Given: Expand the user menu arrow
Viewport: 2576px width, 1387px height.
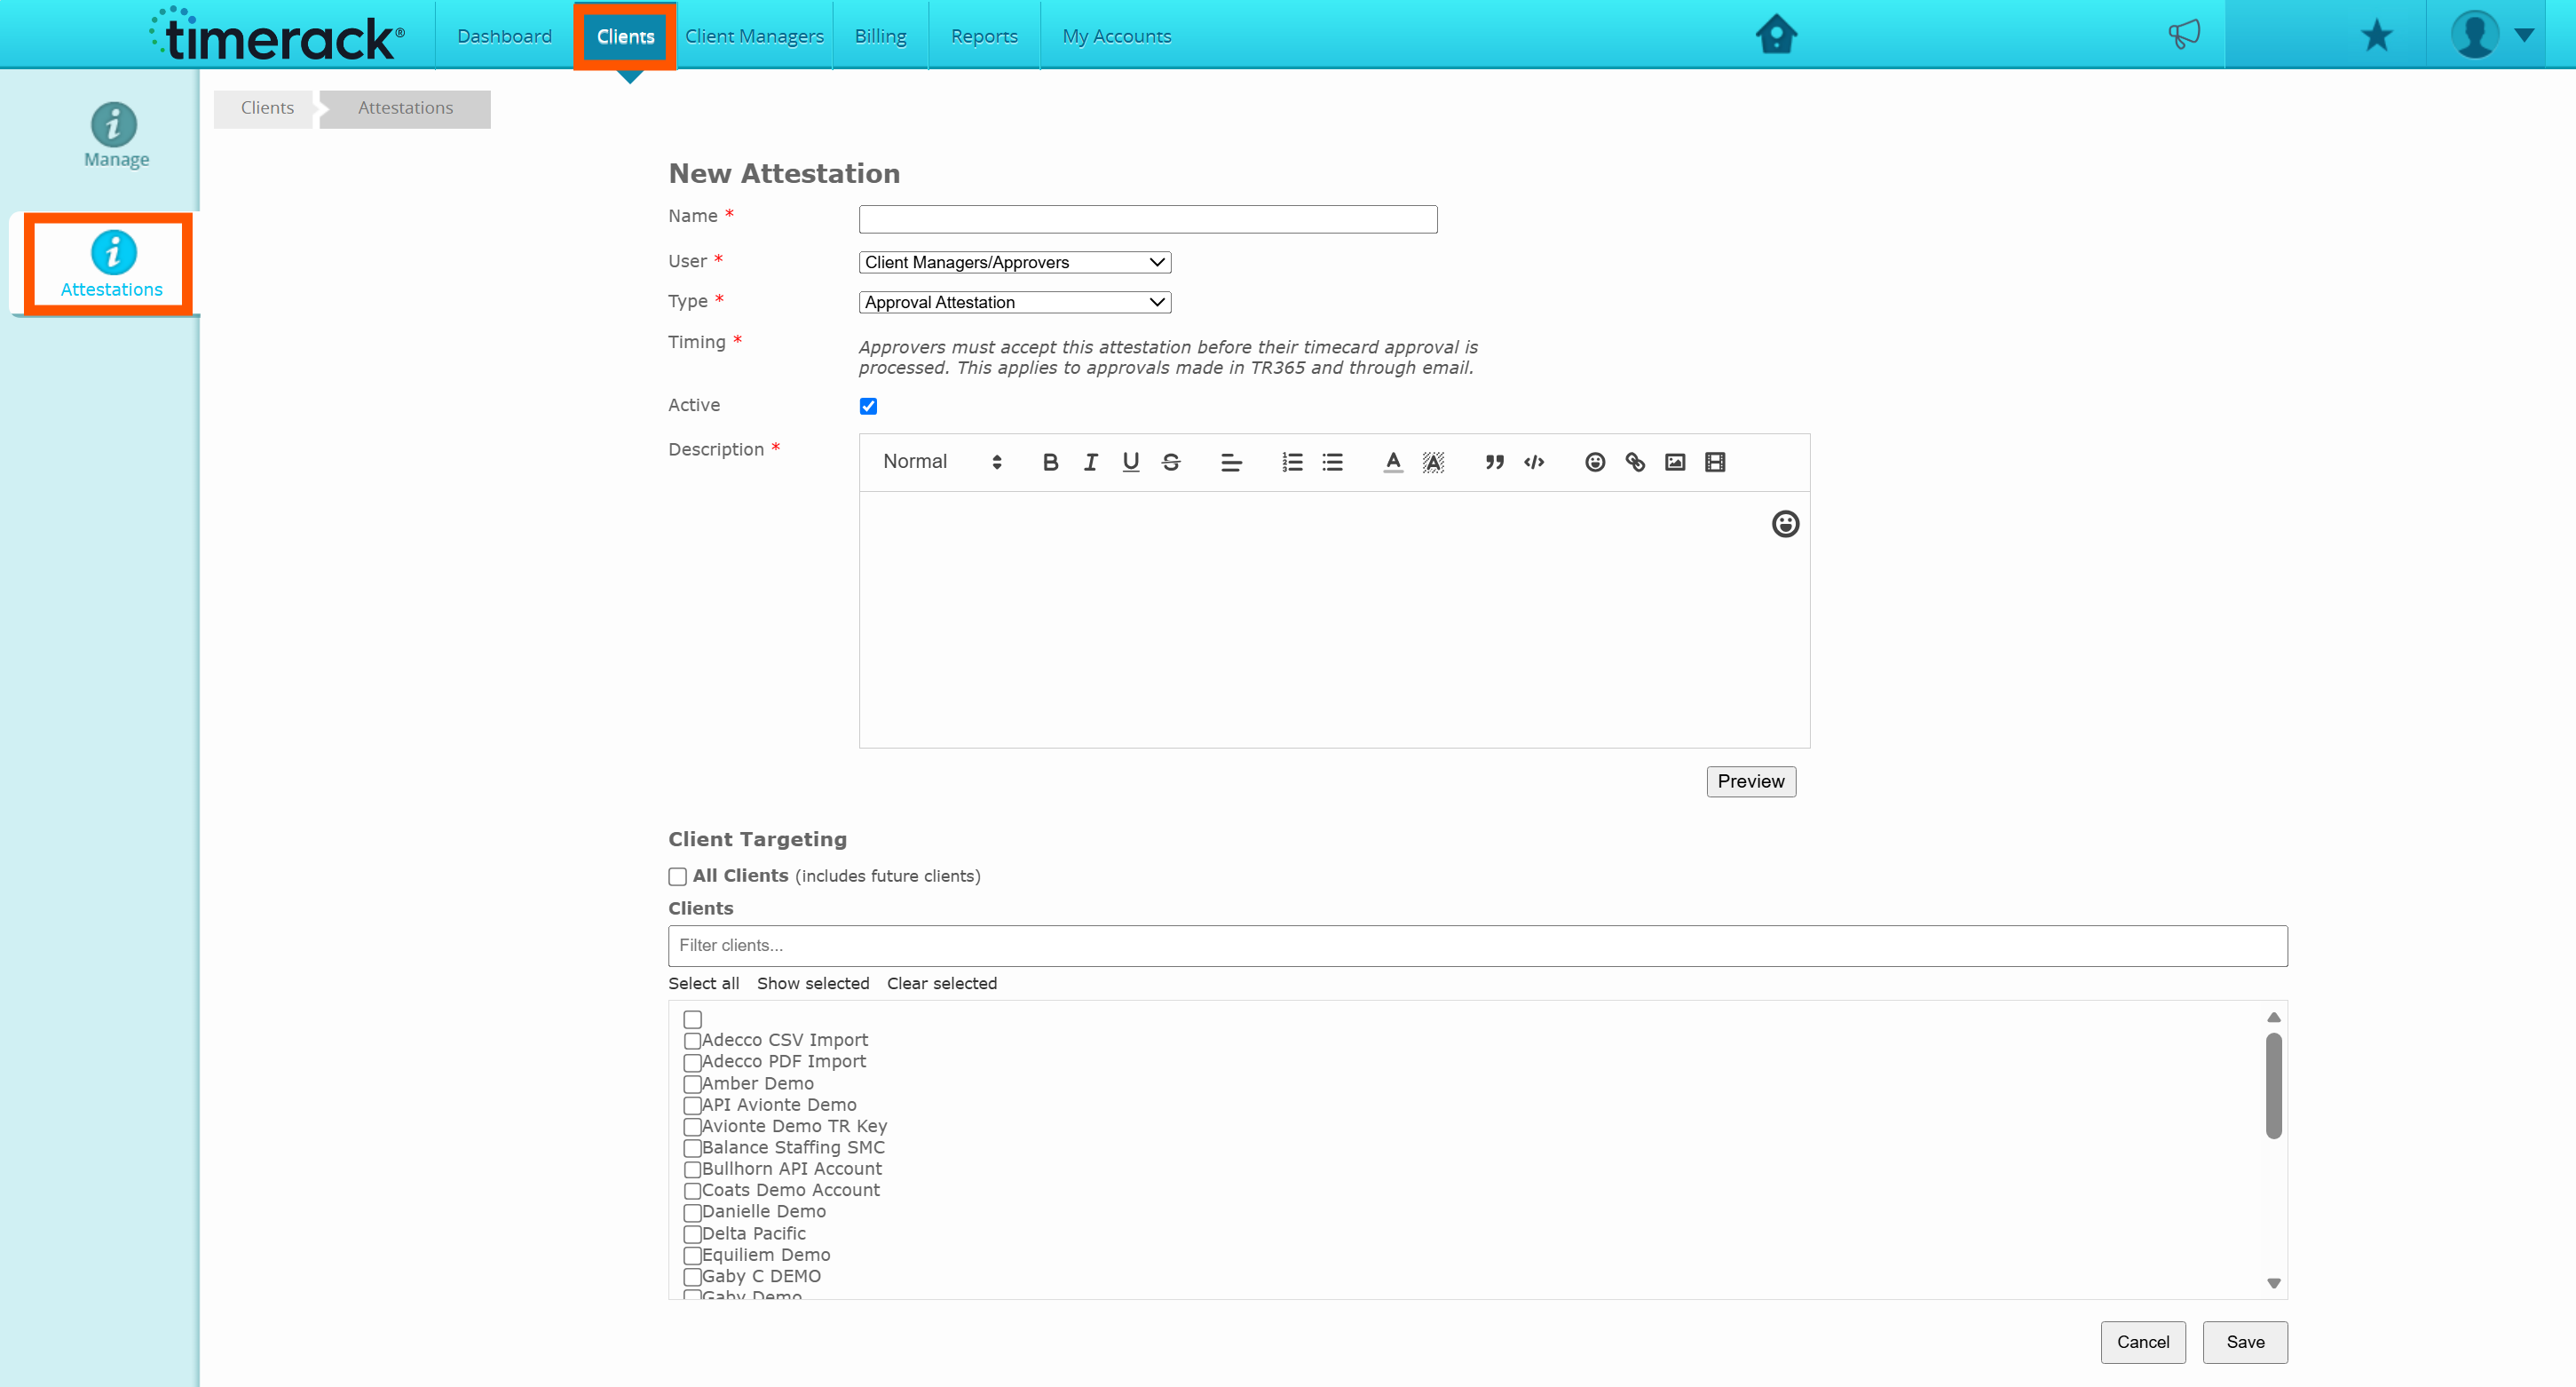Looking at the screenshot, I should [2524, 35].
